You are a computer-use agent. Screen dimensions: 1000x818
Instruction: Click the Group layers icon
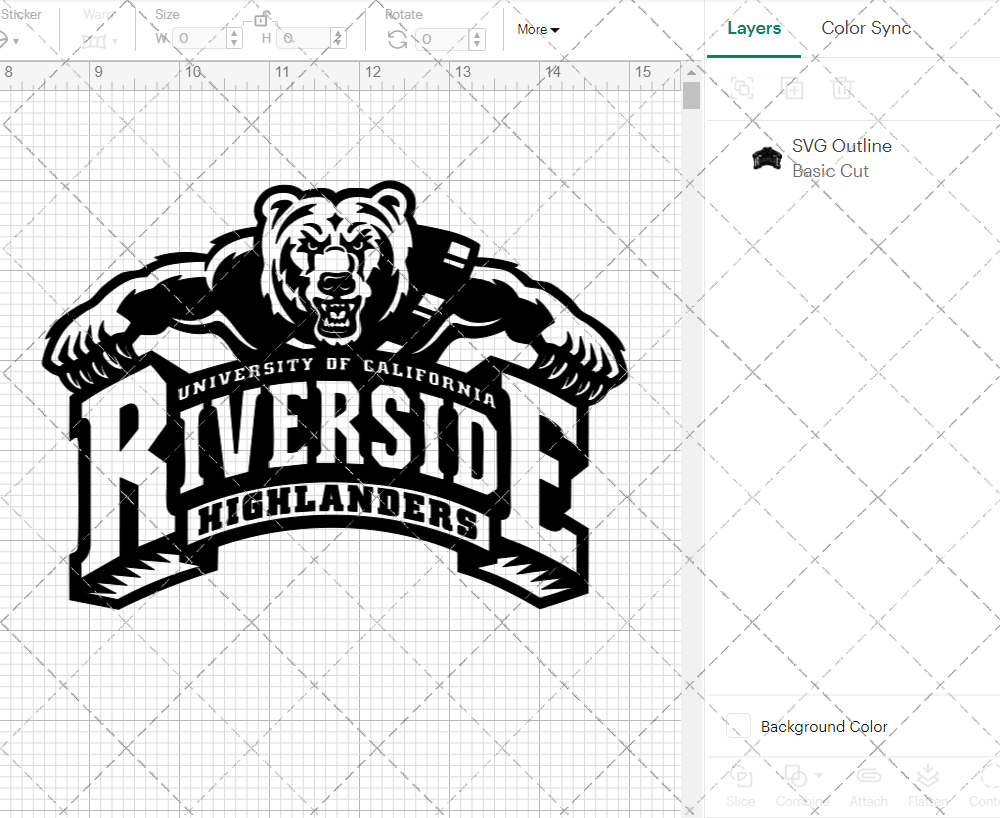coord(742,88)
